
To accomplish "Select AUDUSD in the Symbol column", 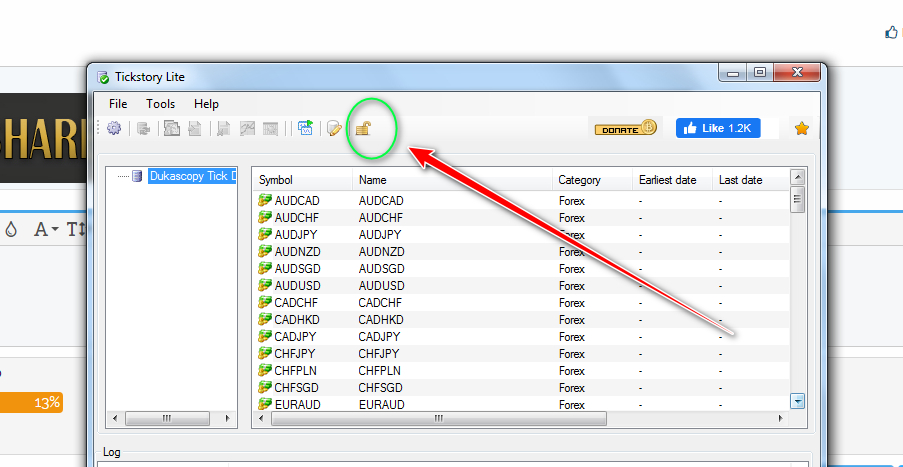I will [x=298, y=286].
